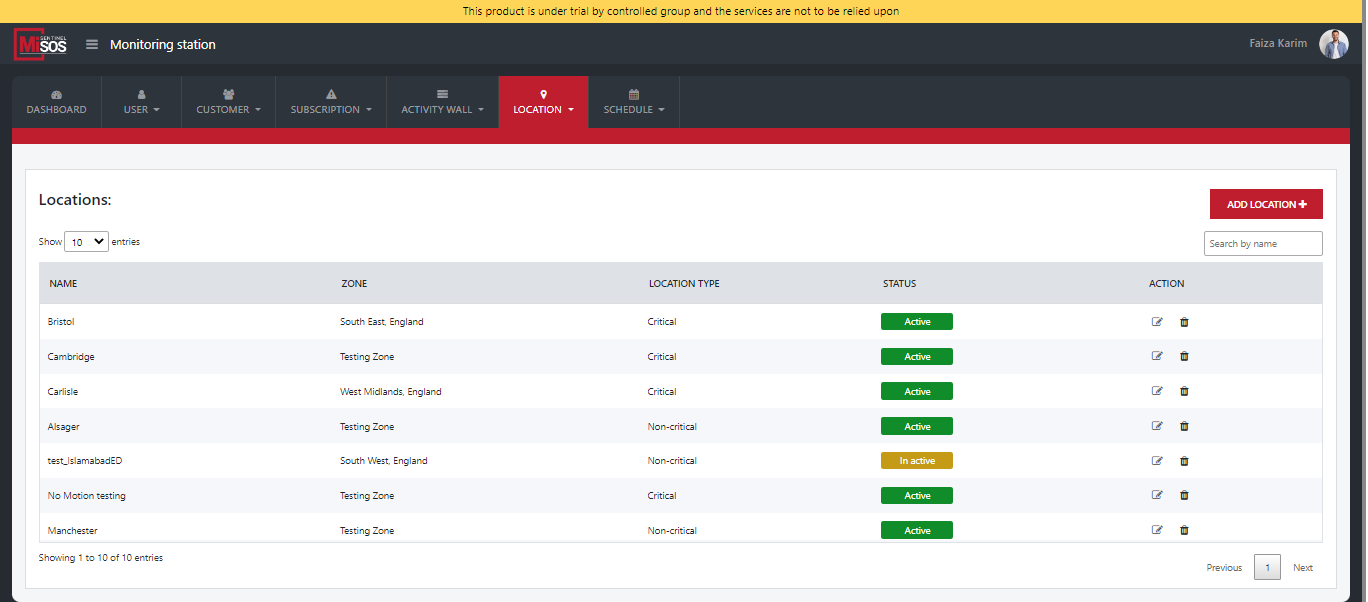Open the Show entries count selector
The image size is (1368, 602).
click(86, 242)
